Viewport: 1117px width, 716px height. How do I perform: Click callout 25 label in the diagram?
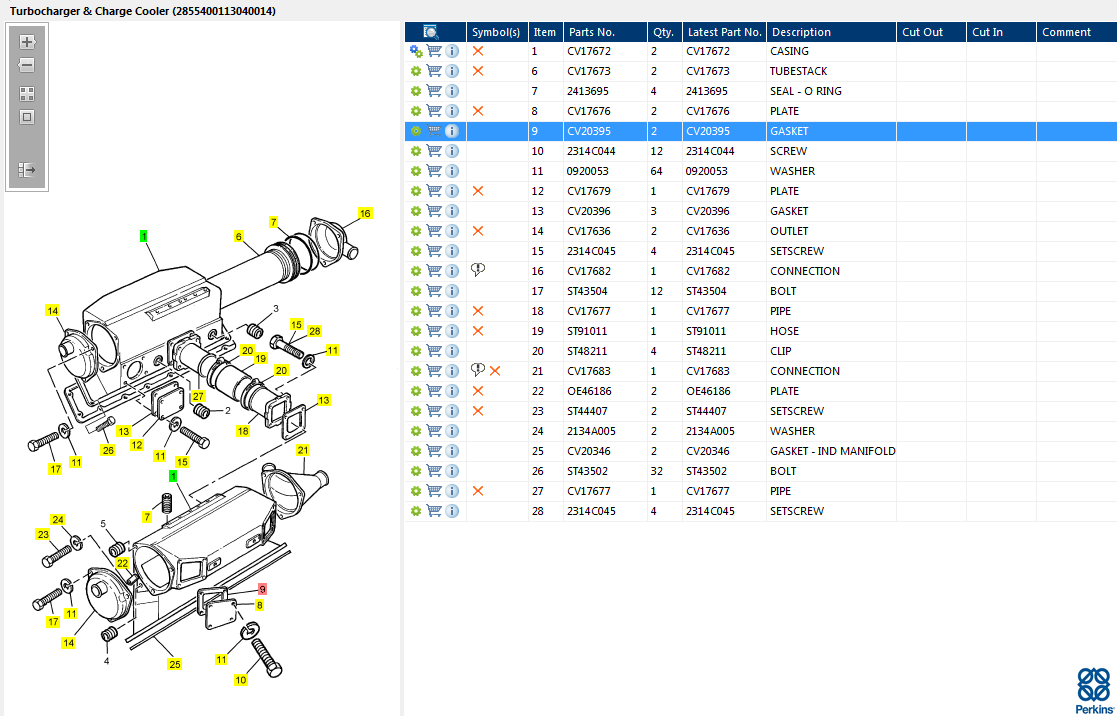click(x=175, y=664)
